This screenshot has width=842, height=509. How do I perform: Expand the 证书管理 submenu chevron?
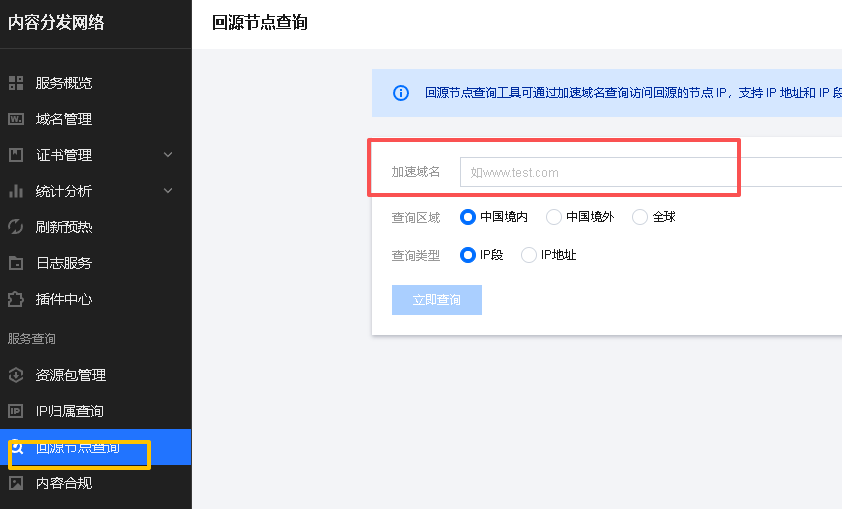coord(168,155)
